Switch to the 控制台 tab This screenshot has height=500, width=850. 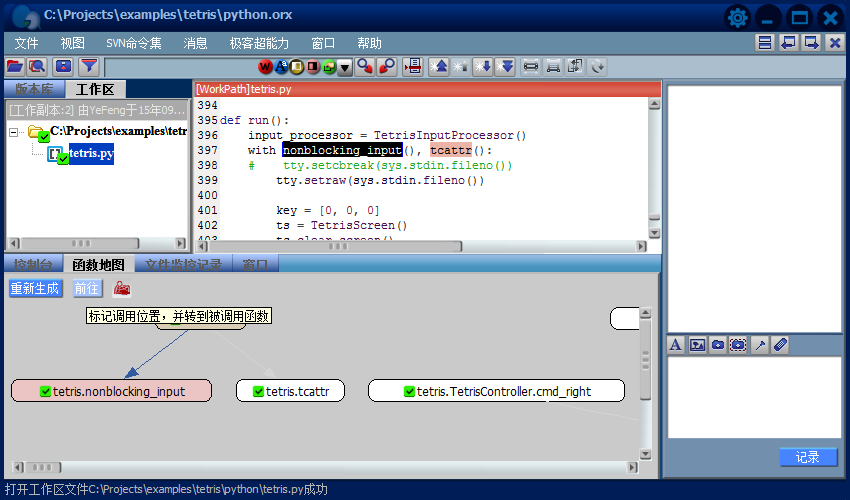(x=33, y=265)
